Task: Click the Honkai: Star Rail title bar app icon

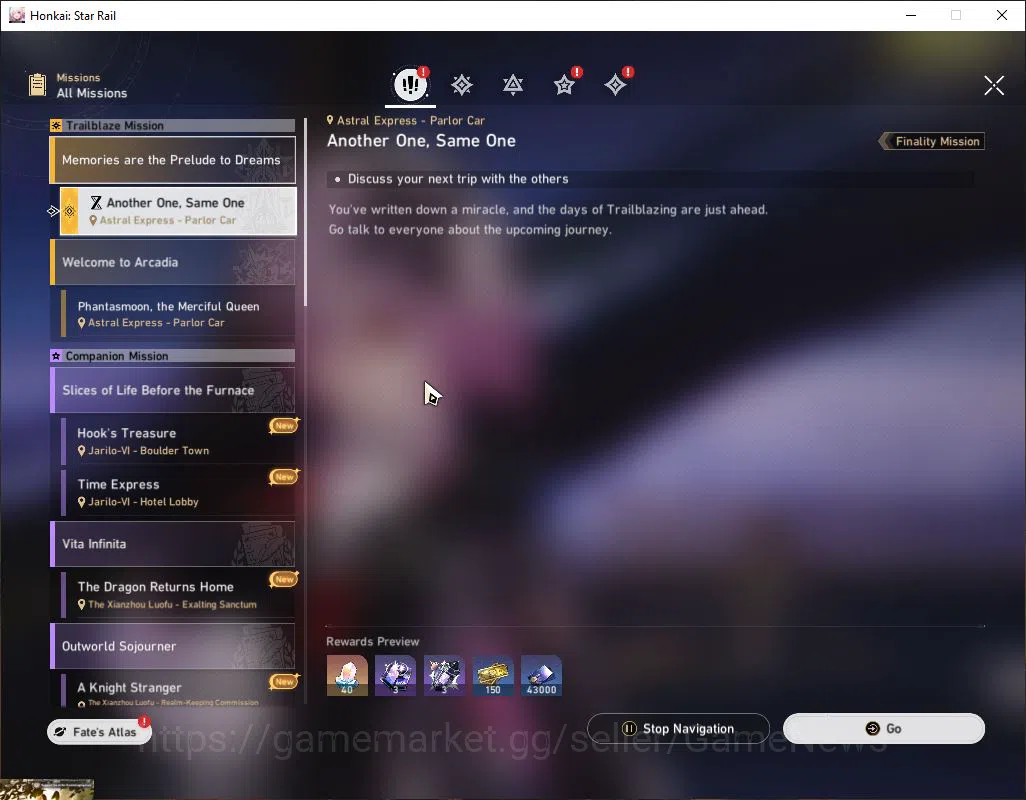Action: tap(16, 15)
